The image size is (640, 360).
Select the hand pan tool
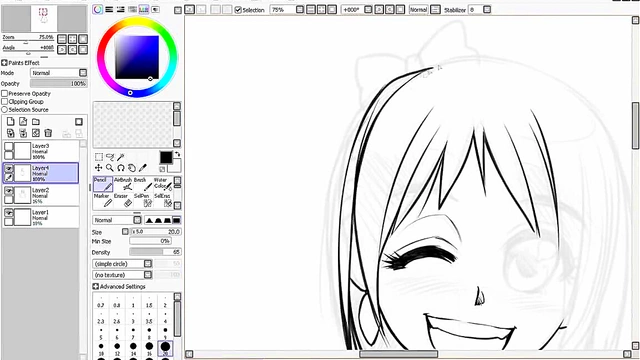(131, 168)
